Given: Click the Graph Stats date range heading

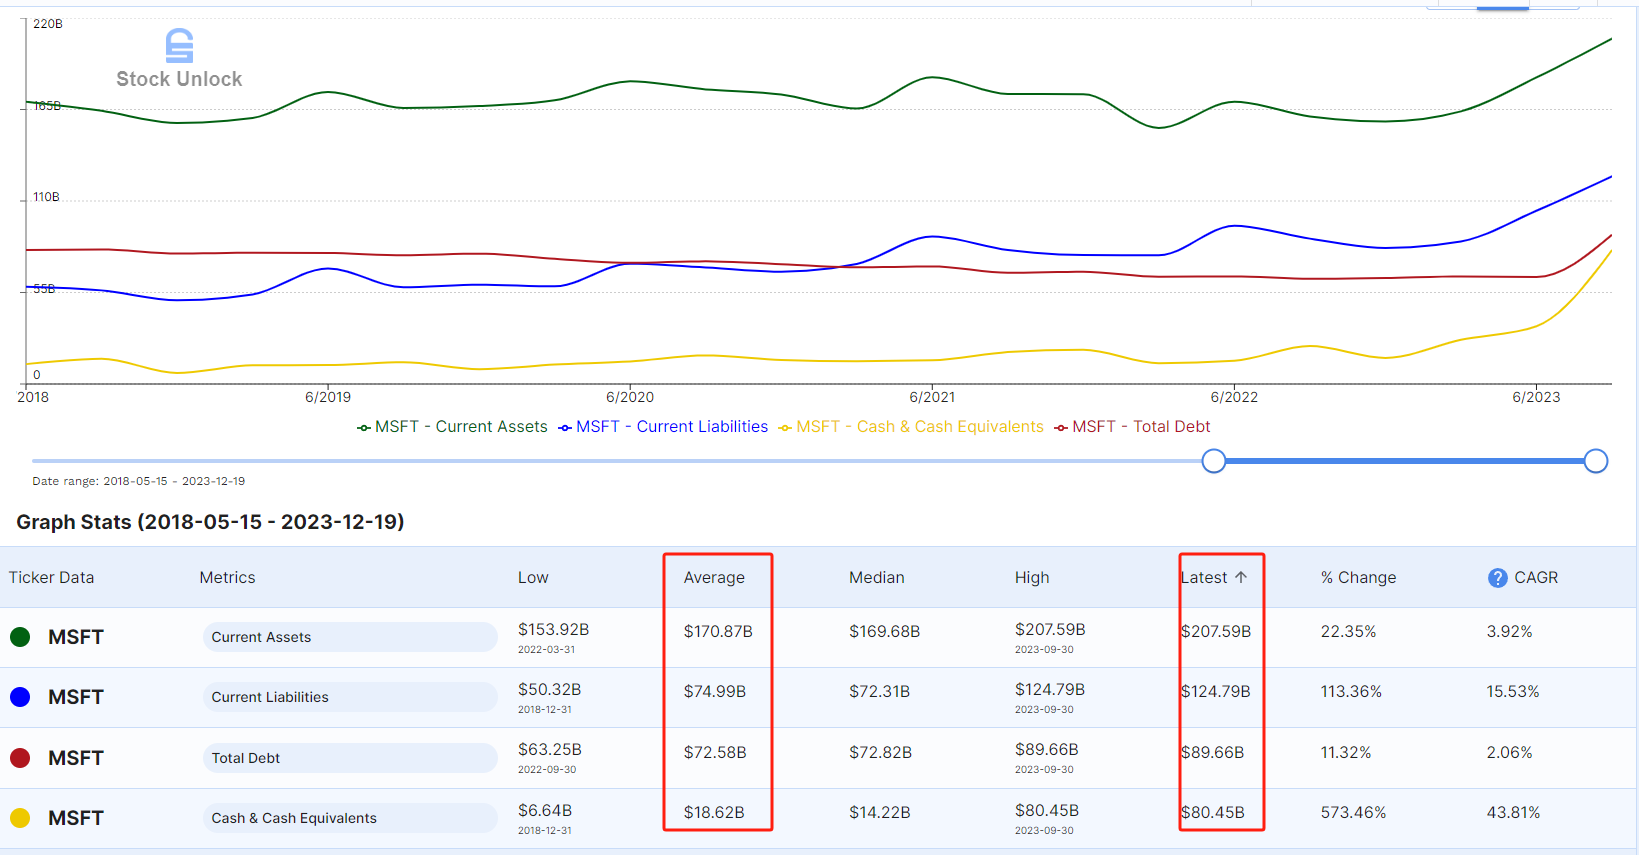Looking at the screenshot, I should (x=210, y=522).
